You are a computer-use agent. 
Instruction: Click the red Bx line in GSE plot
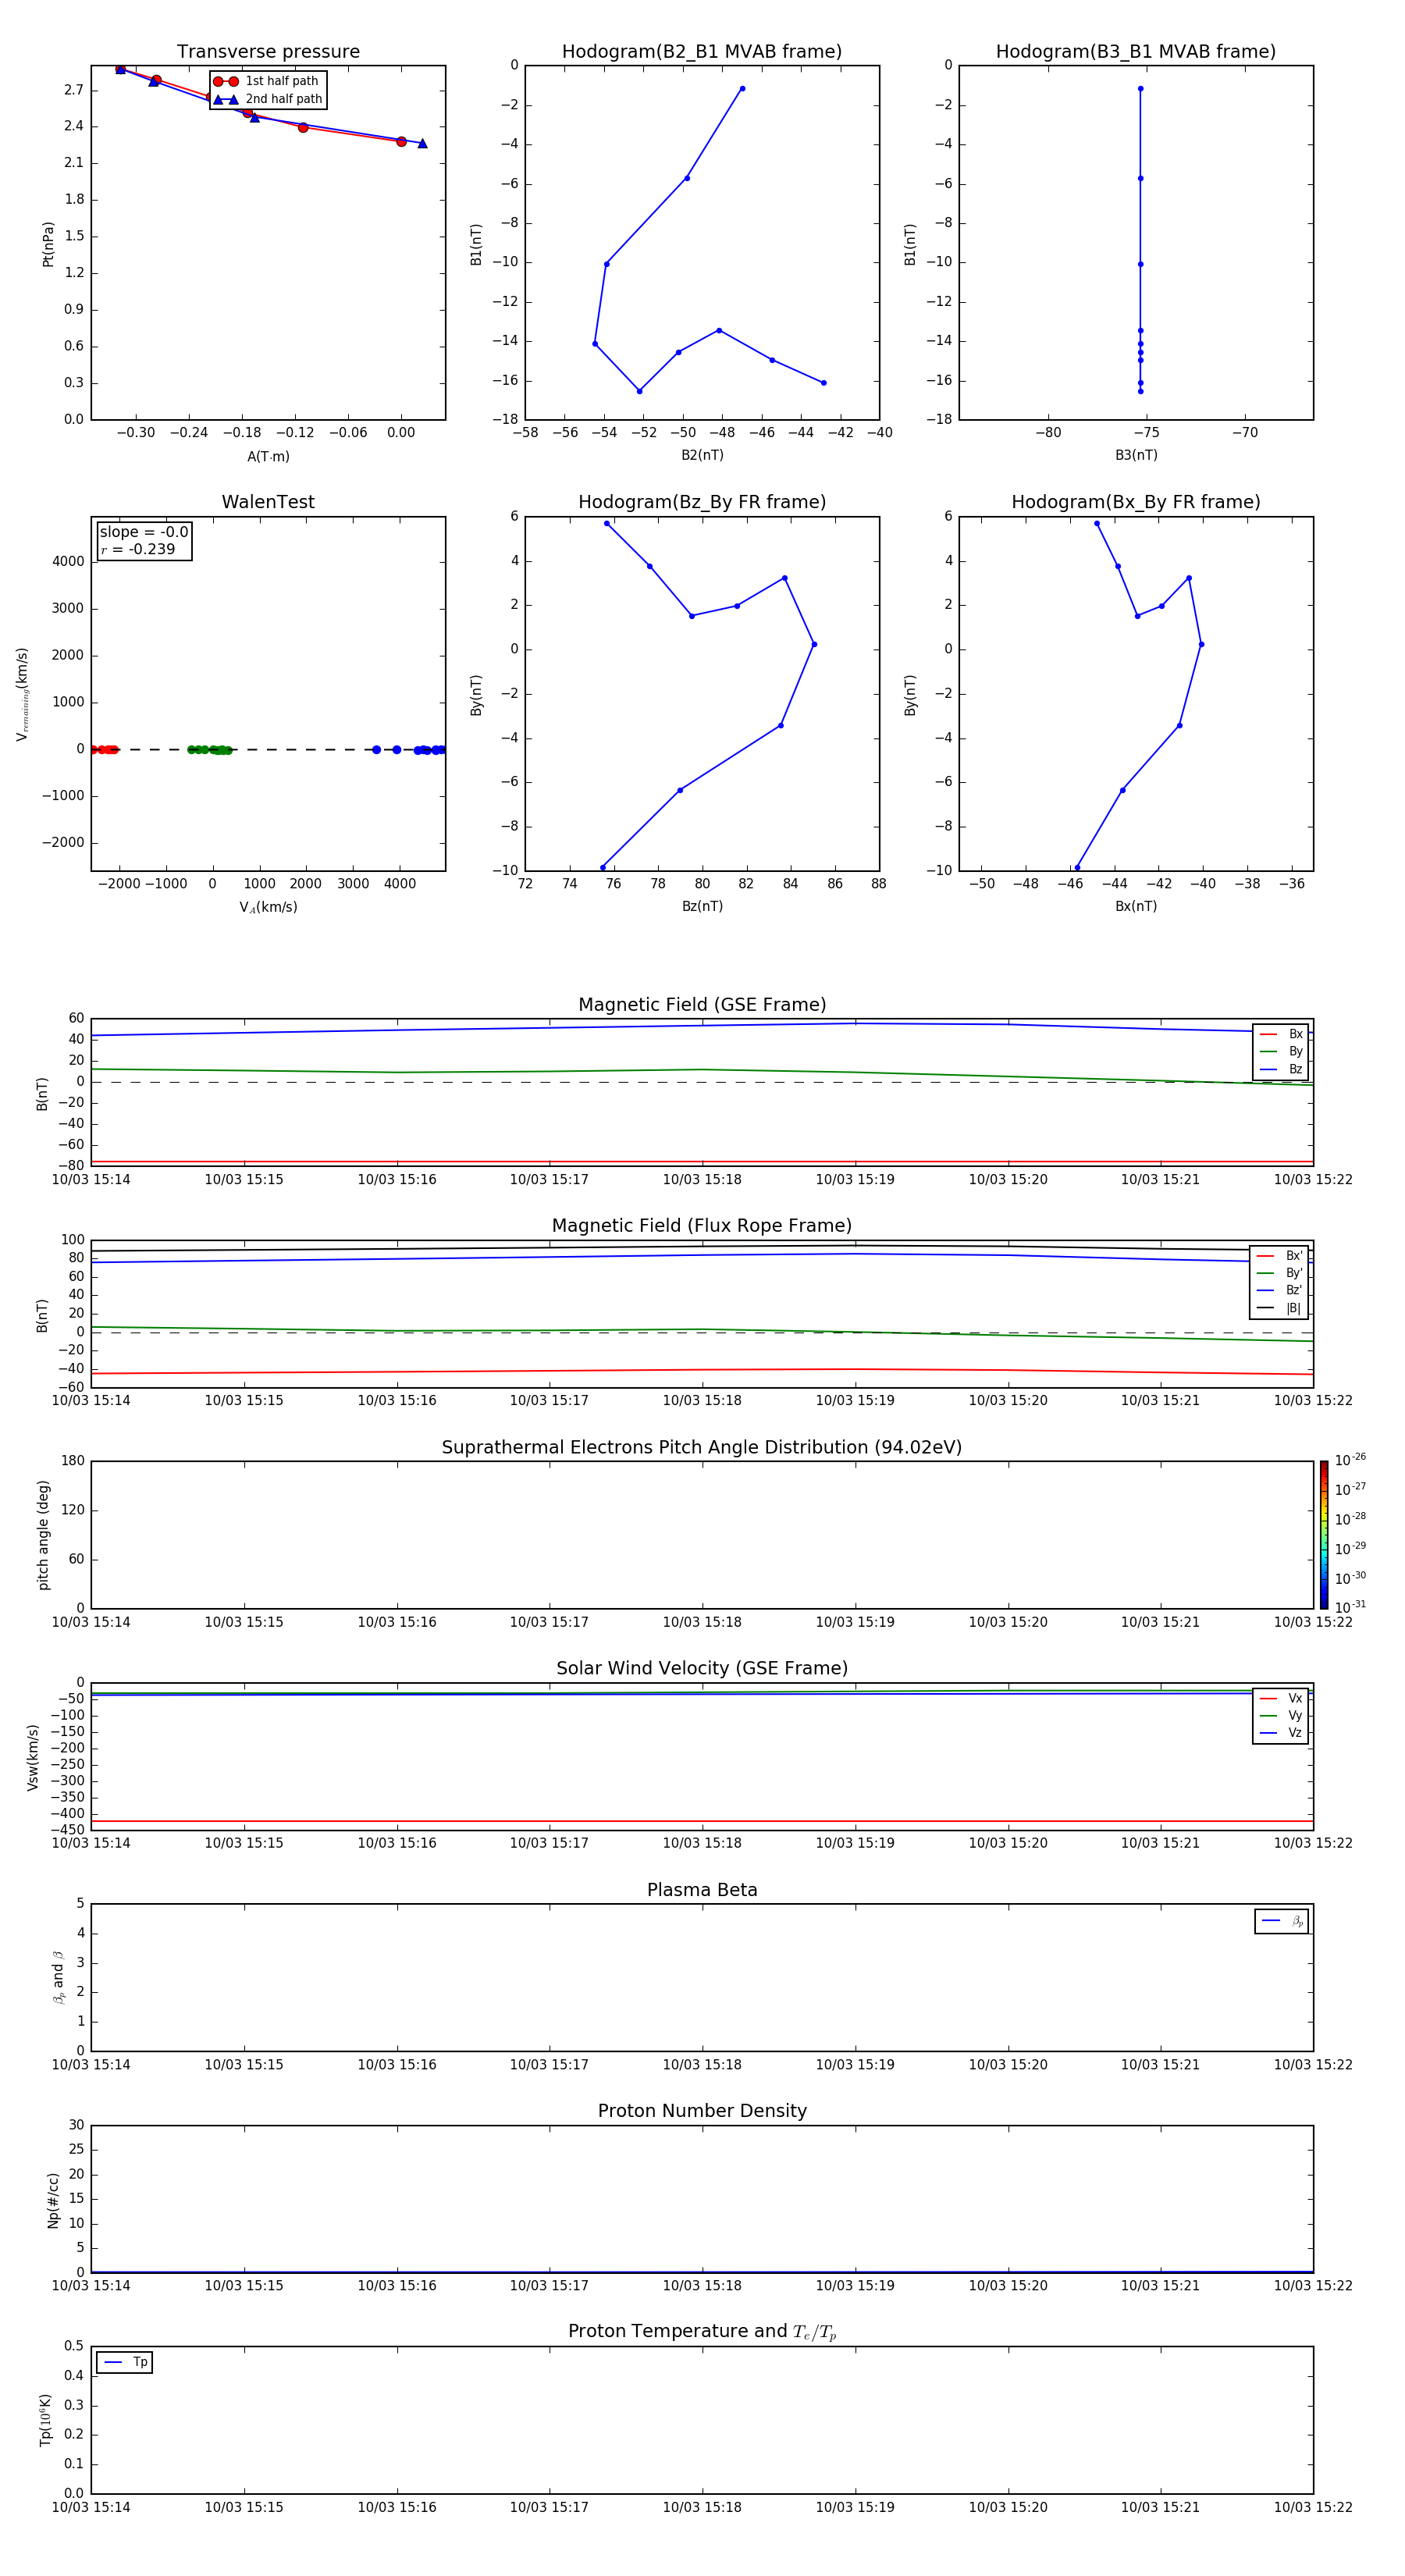point(702,1161)
